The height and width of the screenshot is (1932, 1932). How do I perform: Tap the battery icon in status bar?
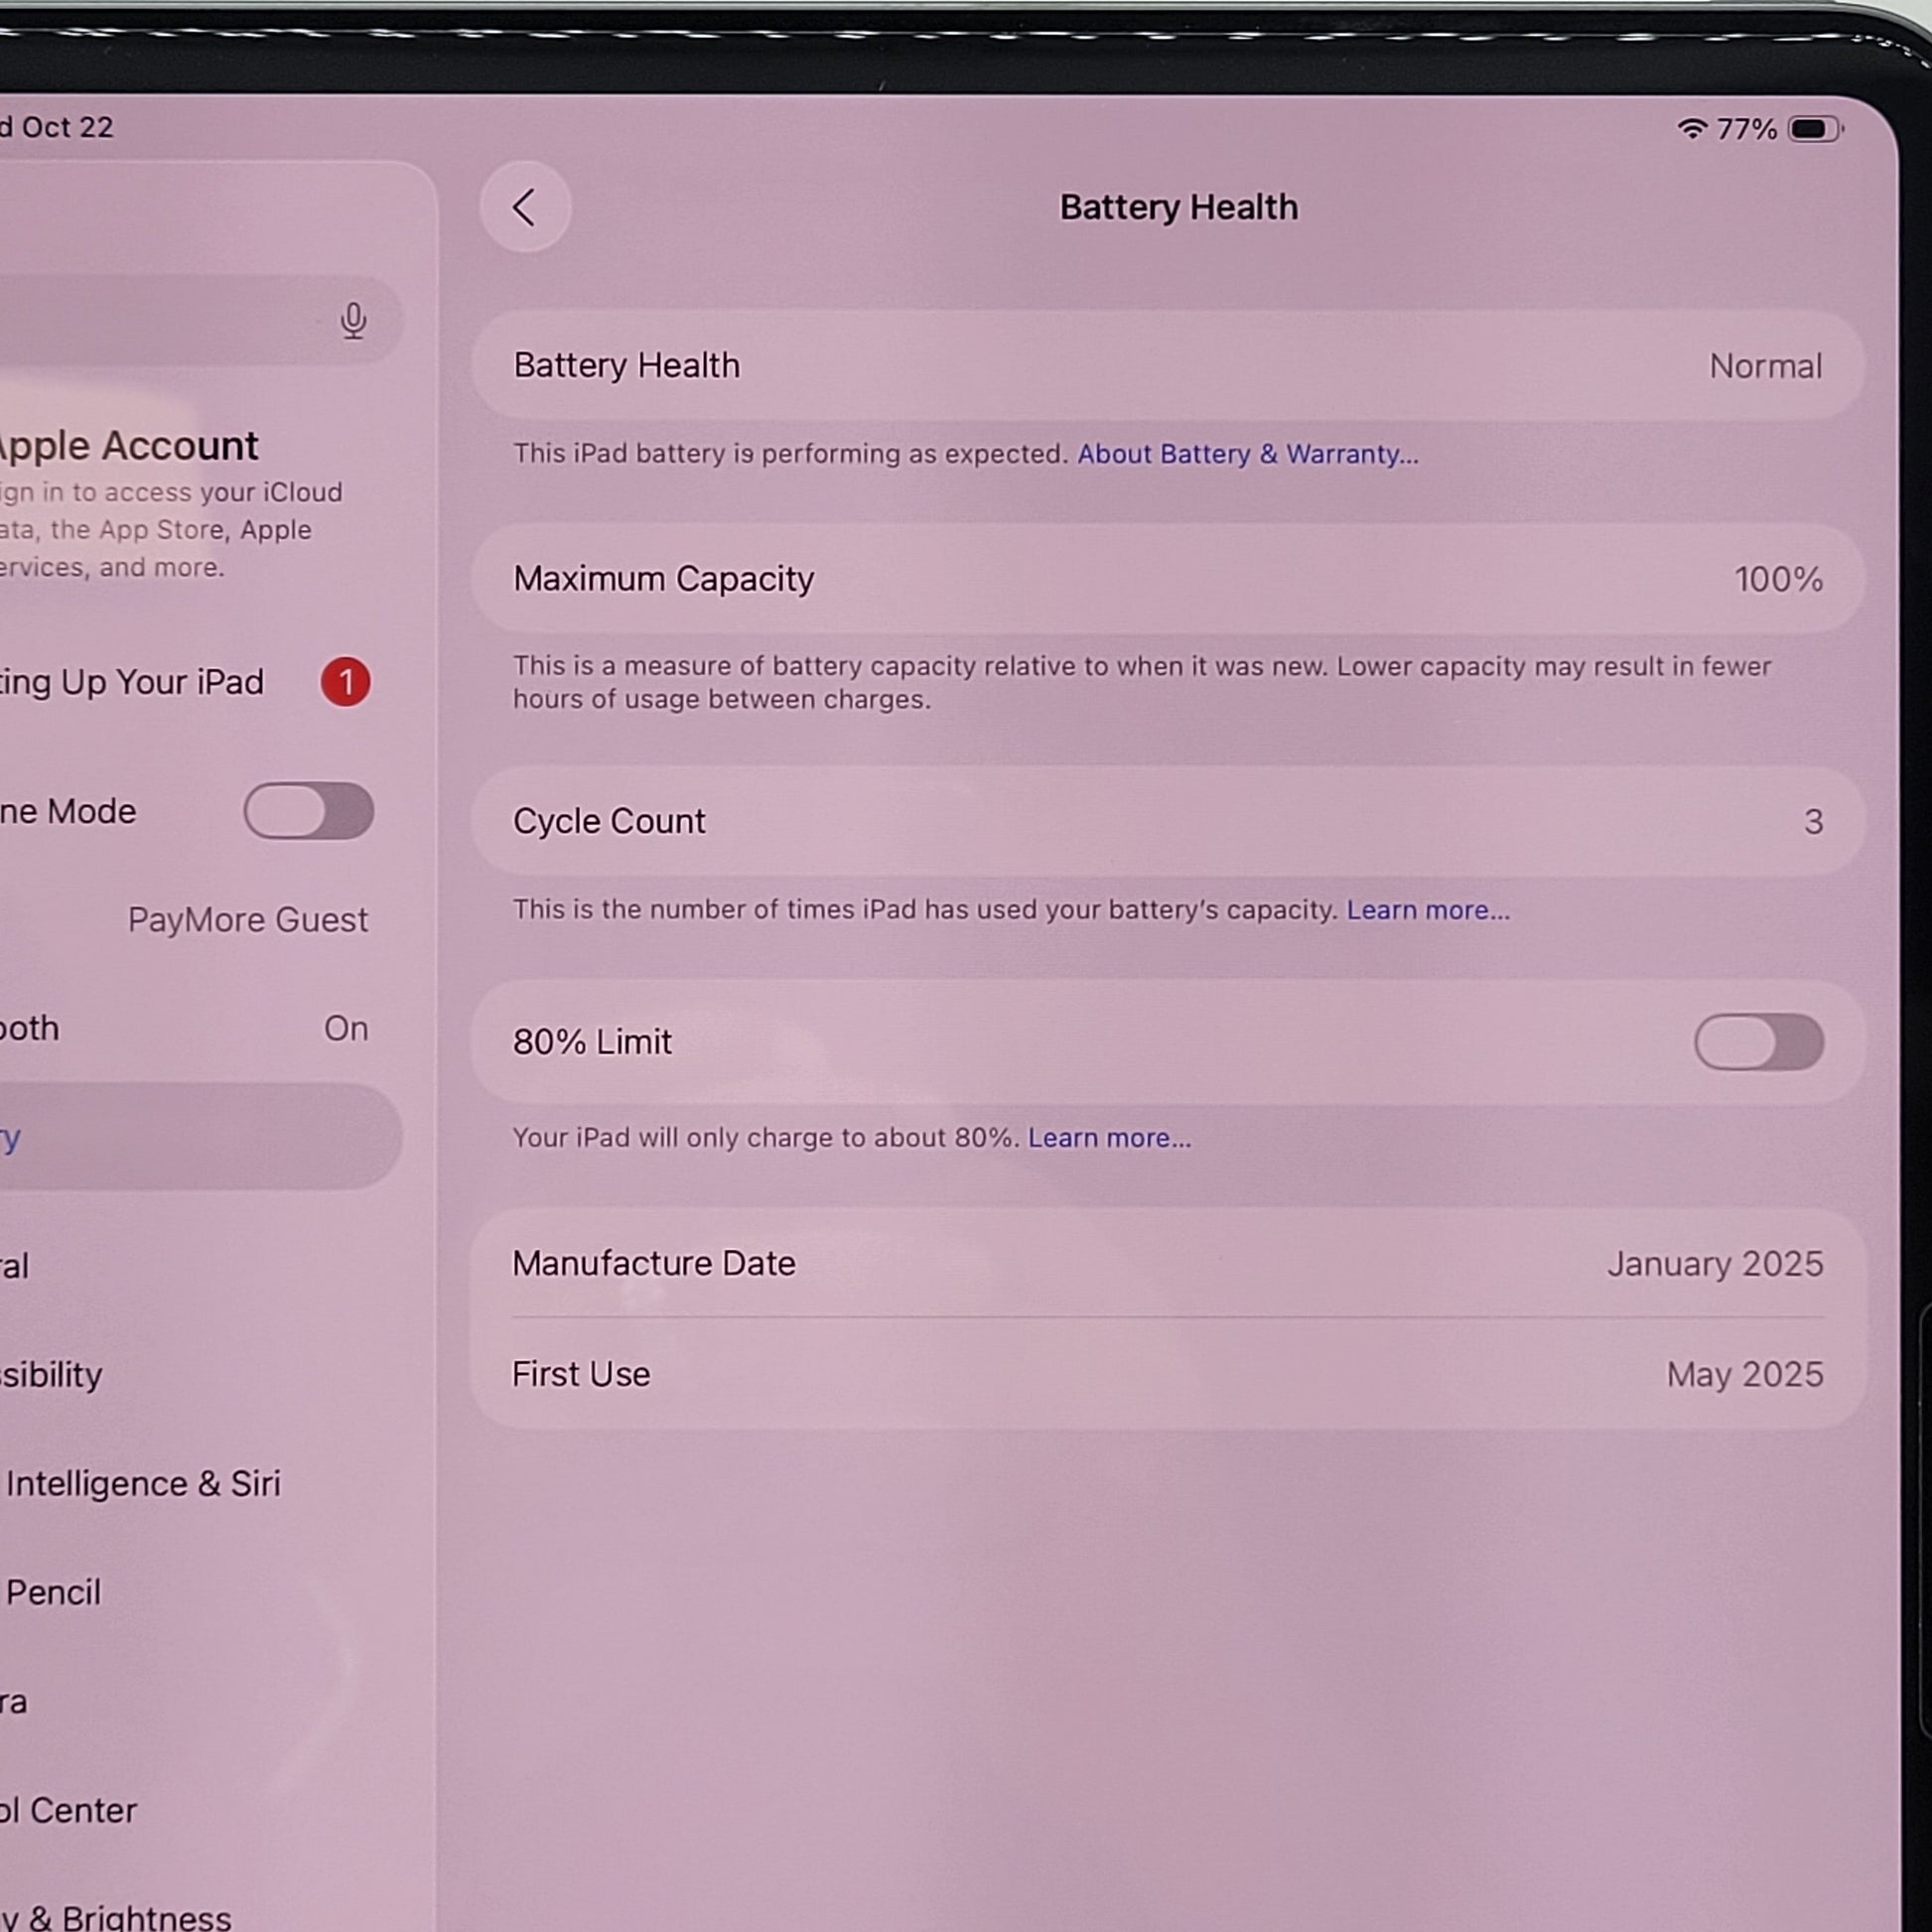pos(1813,129)
